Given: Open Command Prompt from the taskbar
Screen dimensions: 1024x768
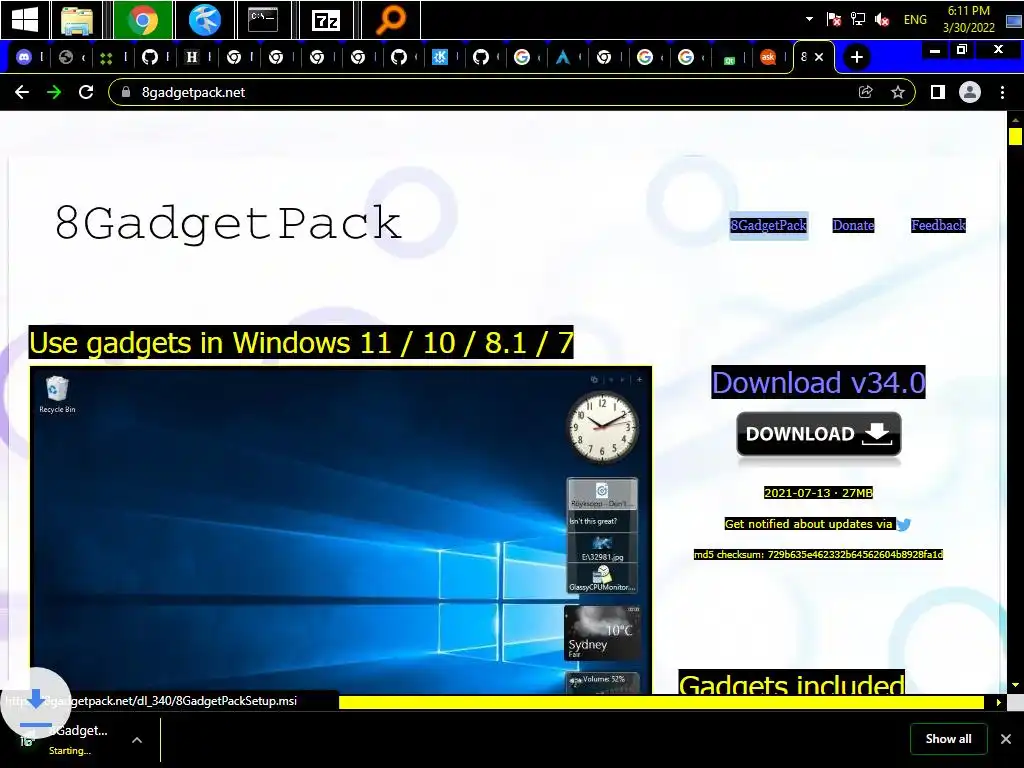Looking at the screenshot, I should (x=263, y=20).
